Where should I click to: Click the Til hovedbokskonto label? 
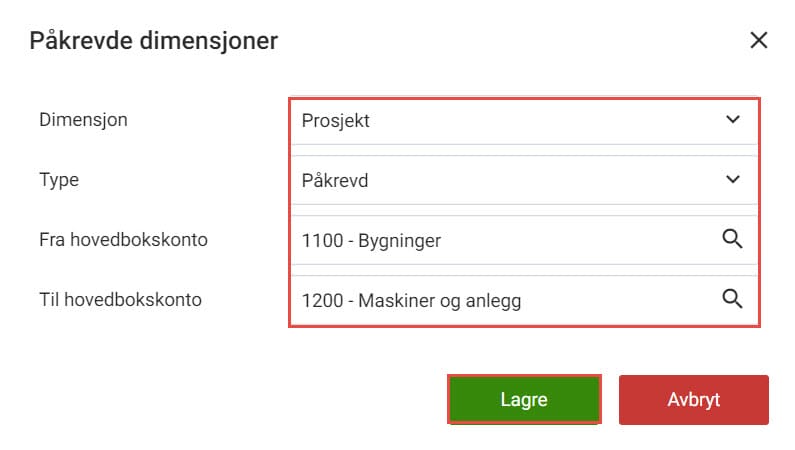pos(120,299)
